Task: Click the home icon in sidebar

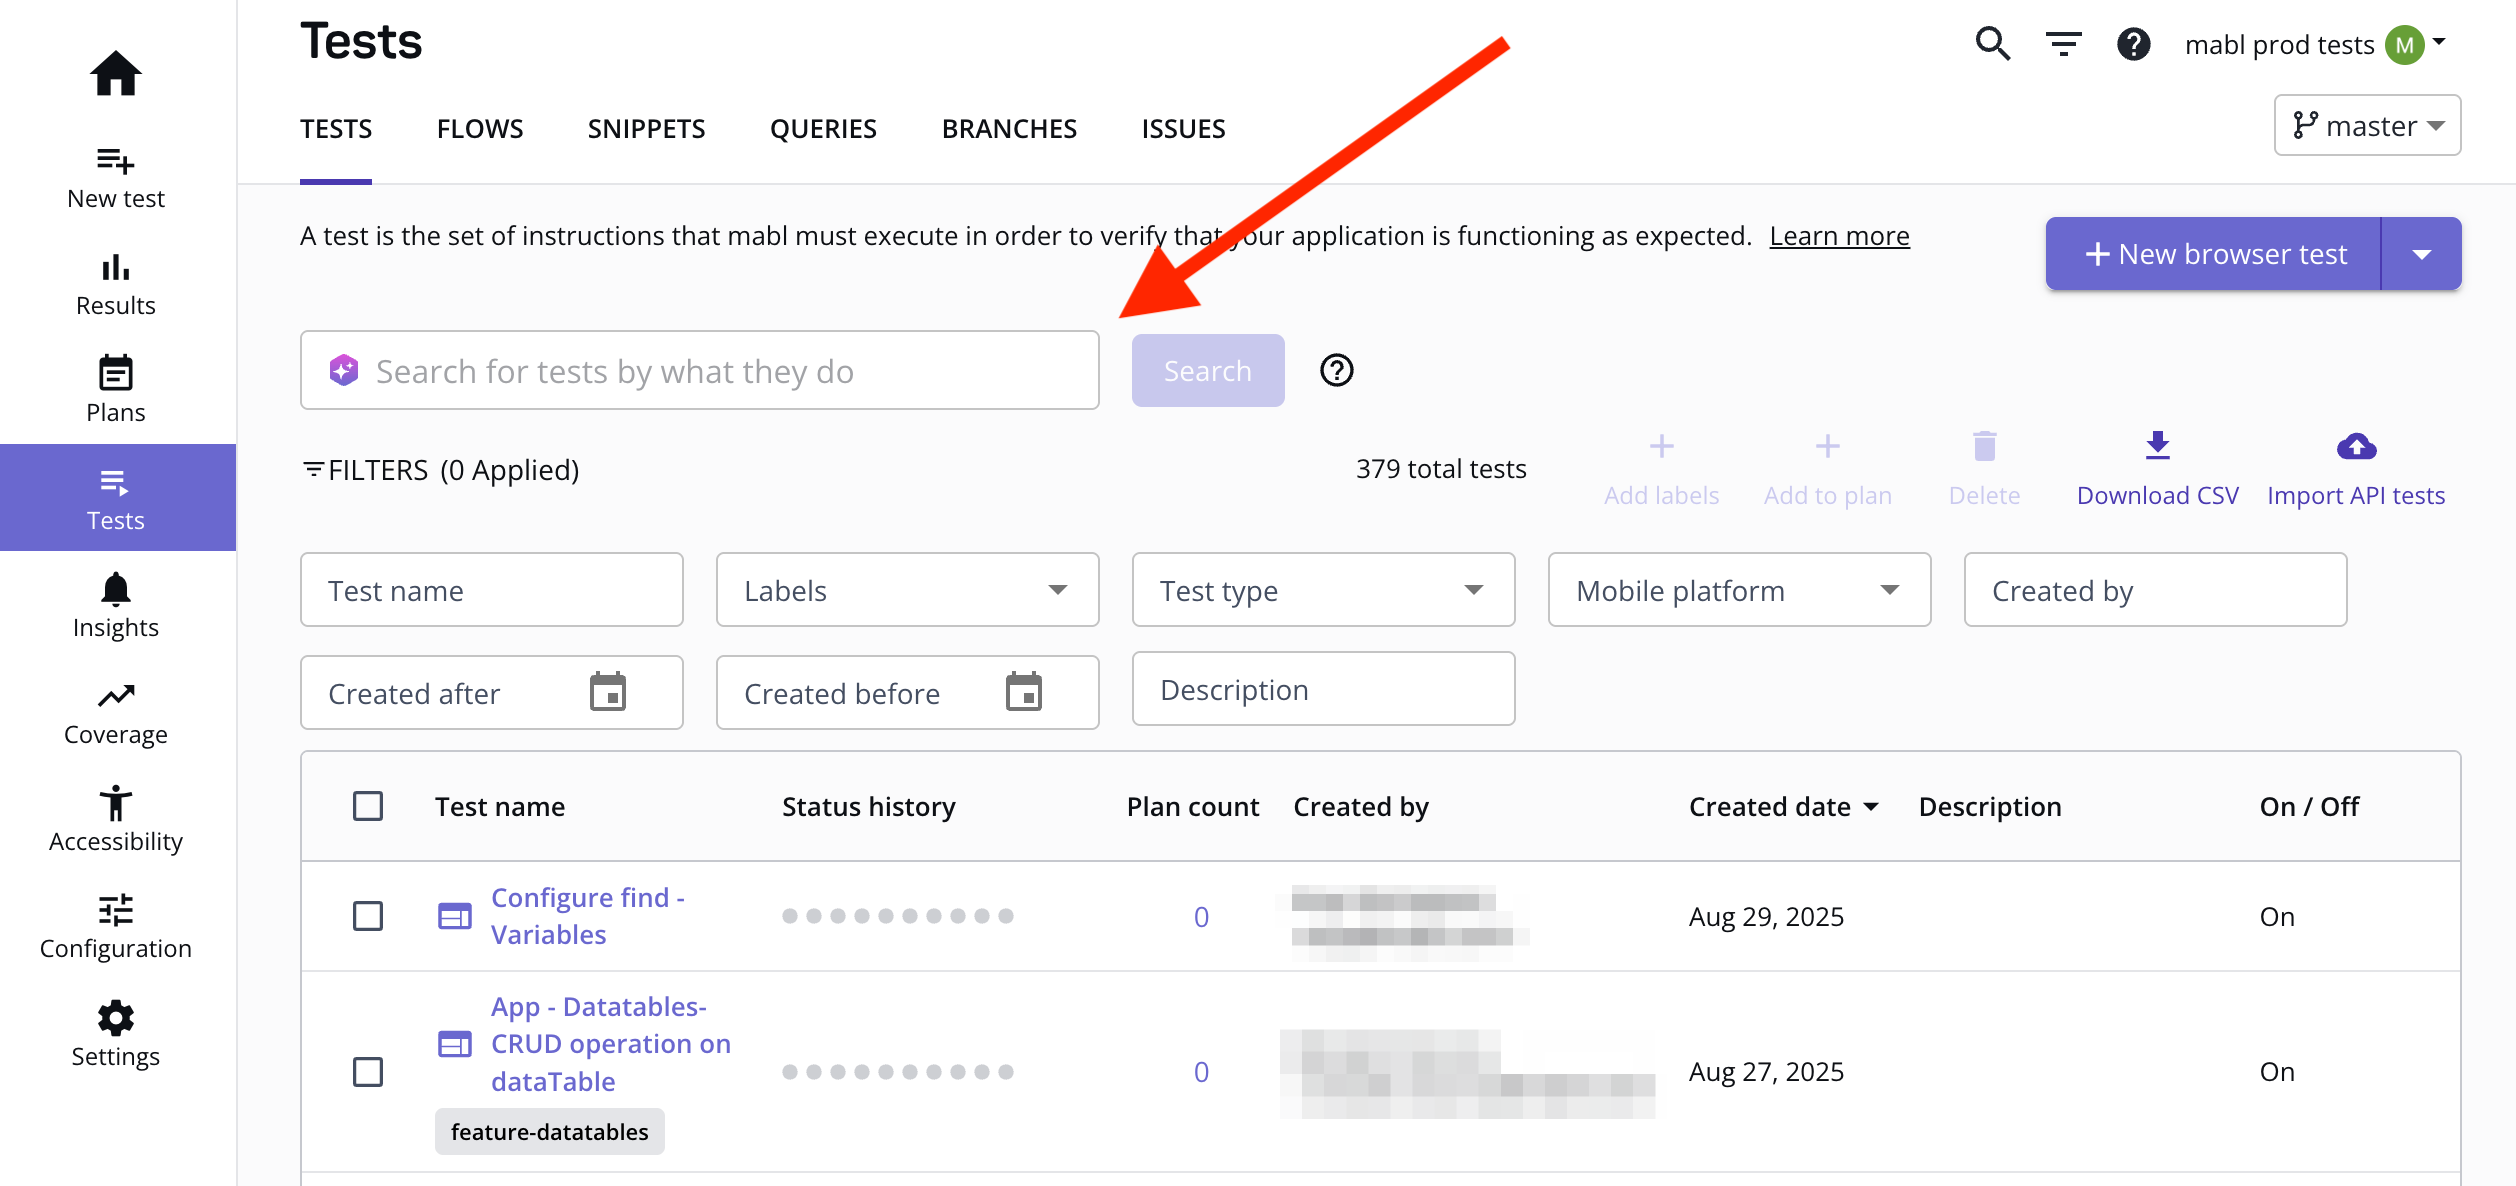Action: coord(116,73)
